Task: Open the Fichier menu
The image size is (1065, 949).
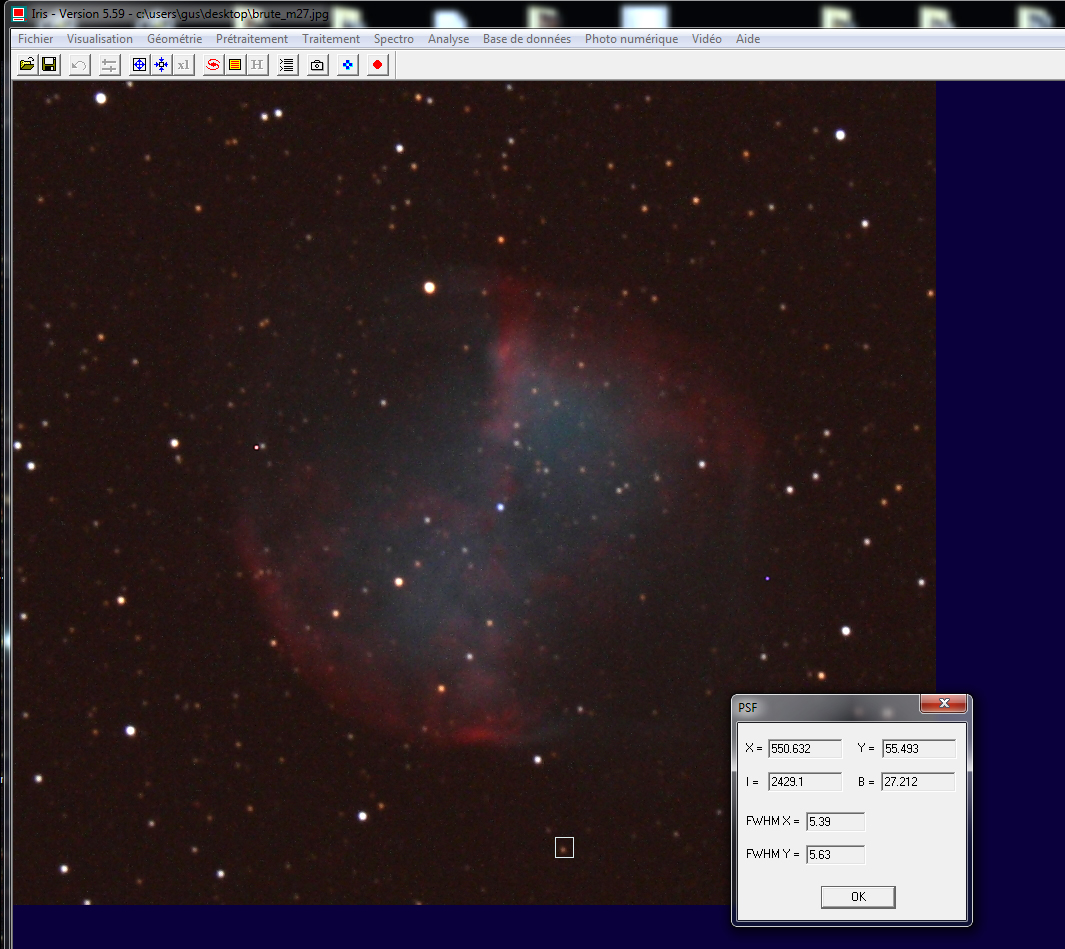Action: [35, 39]
